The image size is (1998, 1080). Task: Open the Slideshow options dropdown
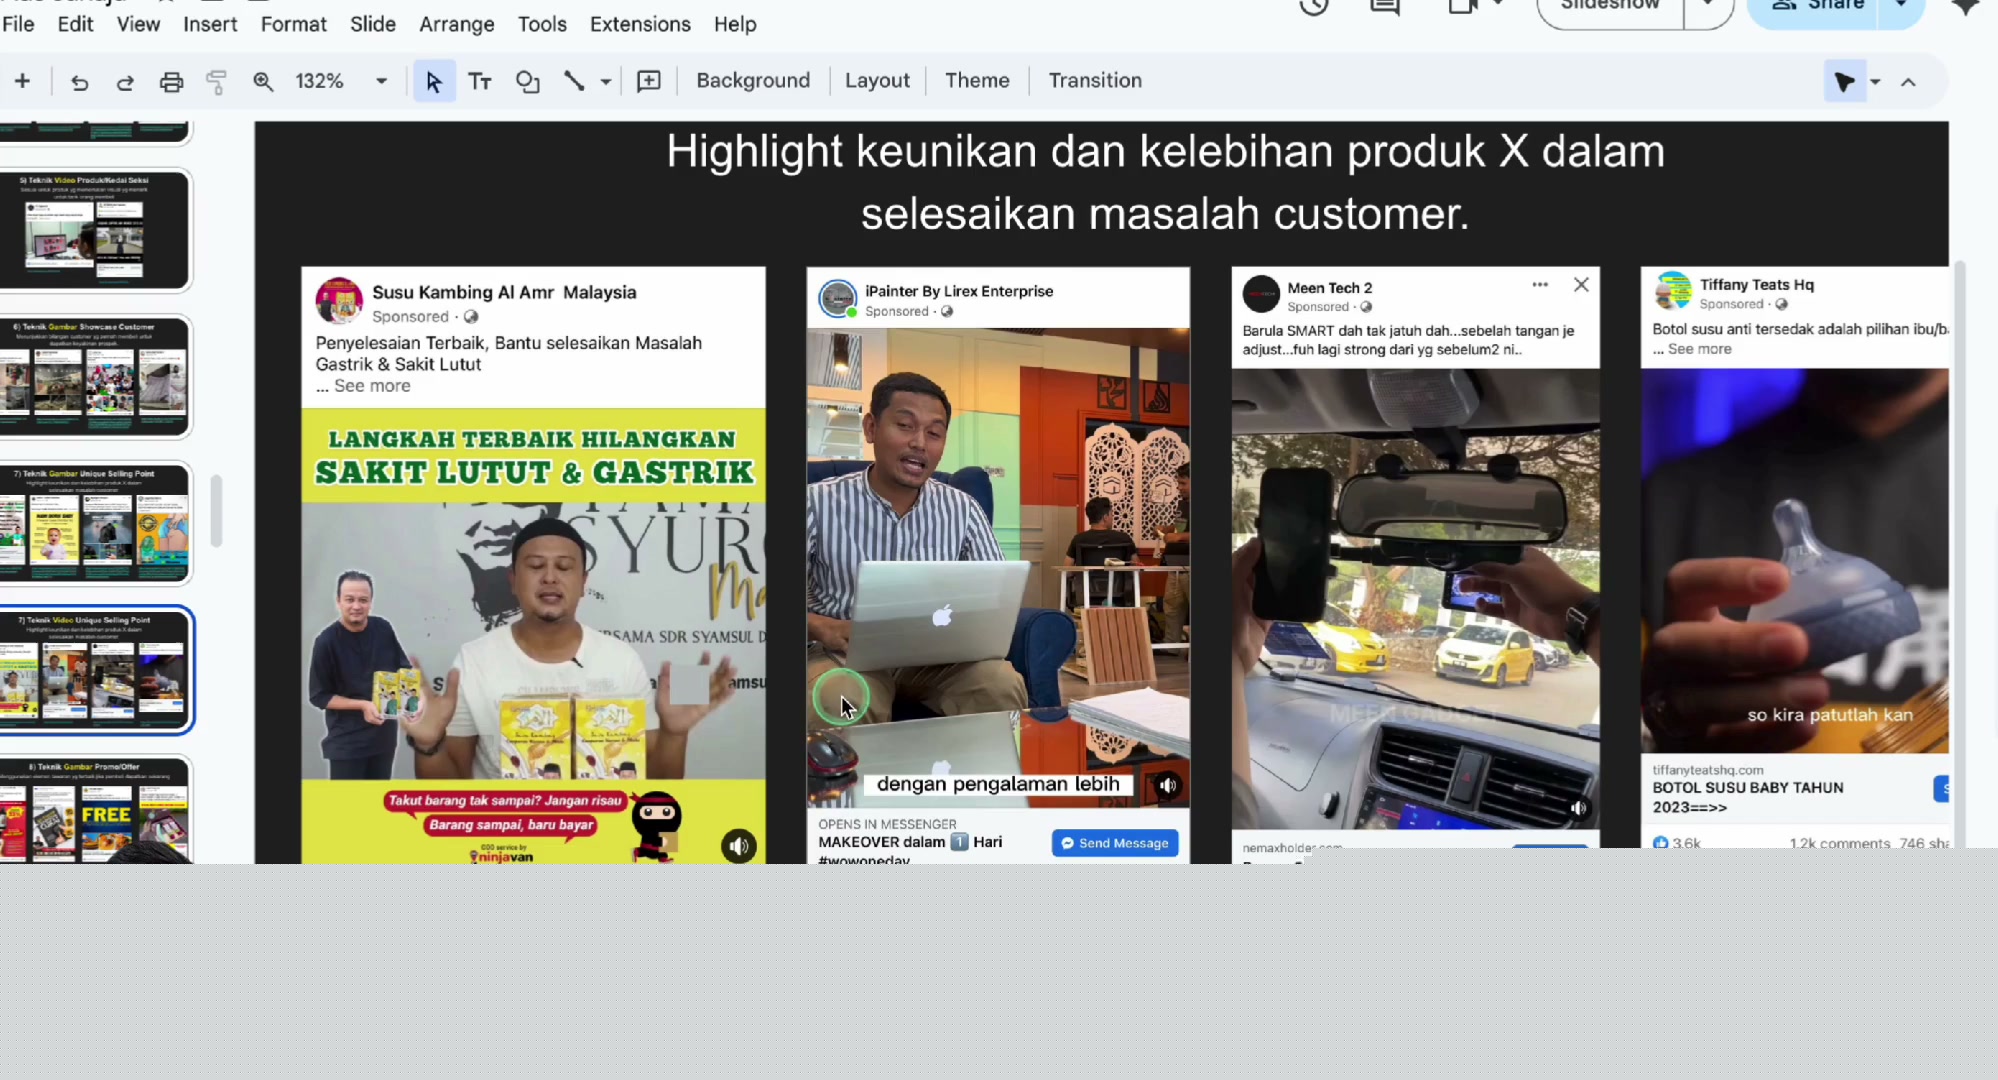pos(1708,6)
